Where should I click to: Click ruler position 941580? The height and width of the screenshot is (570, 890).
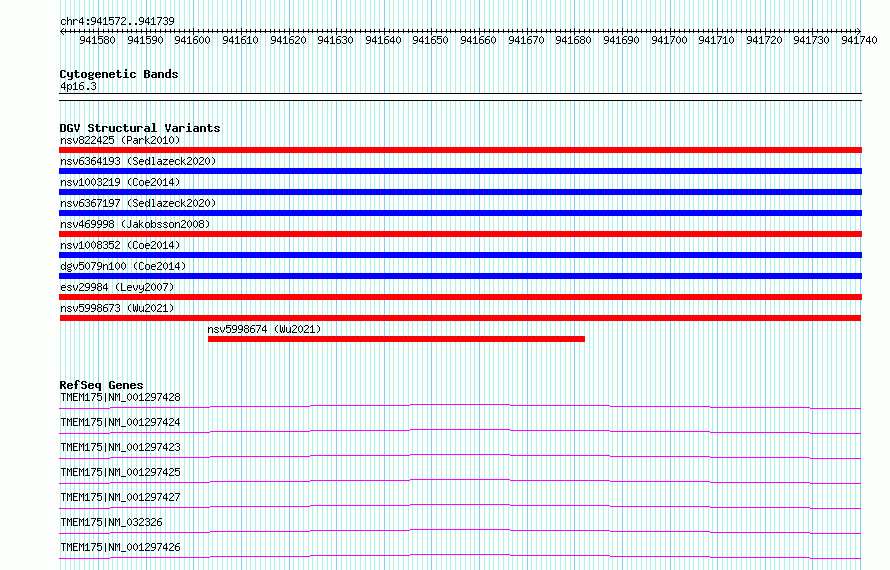[x=97, y=40]
